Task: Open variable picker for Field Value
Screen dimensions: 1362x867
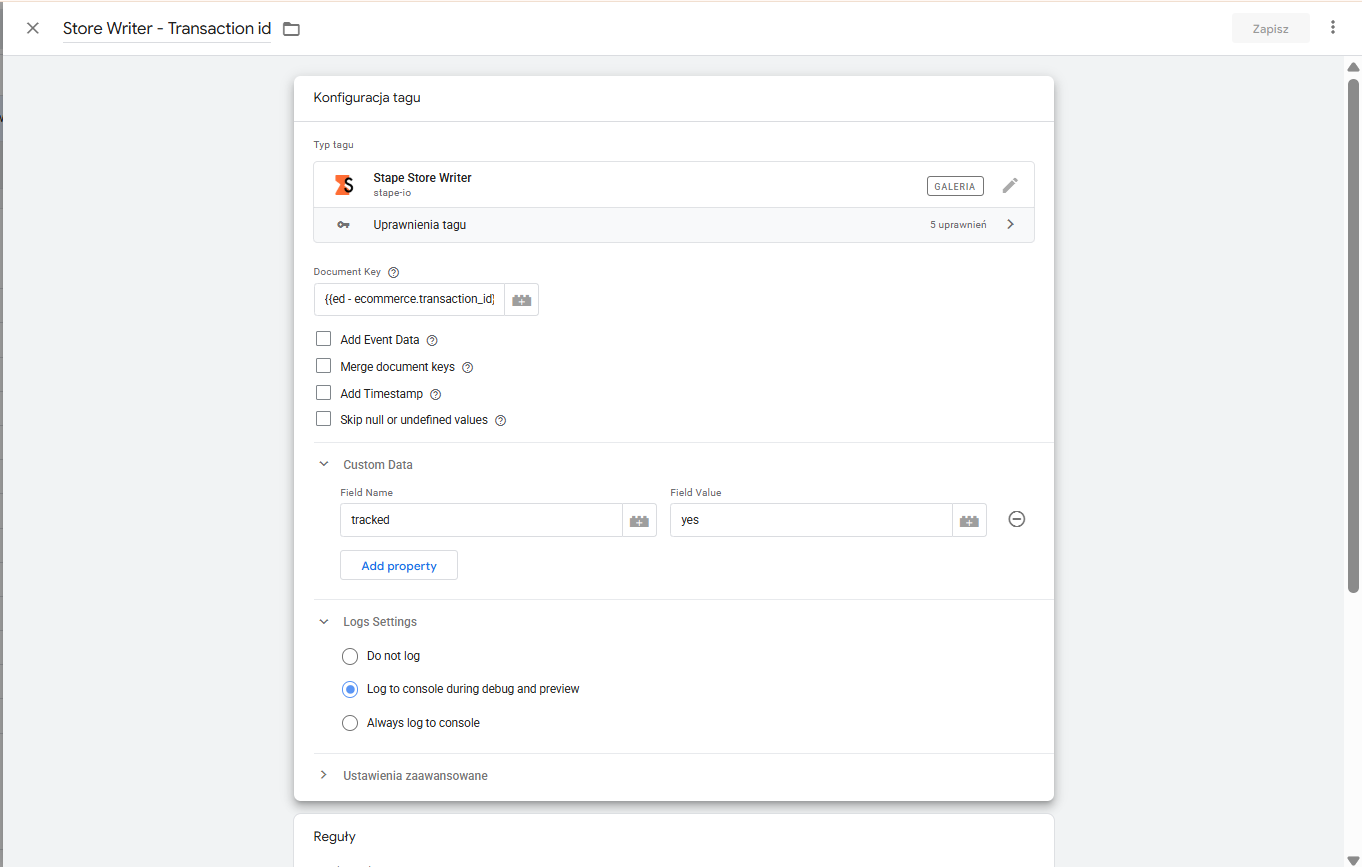Action: pyautogui.click(x=969, y=520)
